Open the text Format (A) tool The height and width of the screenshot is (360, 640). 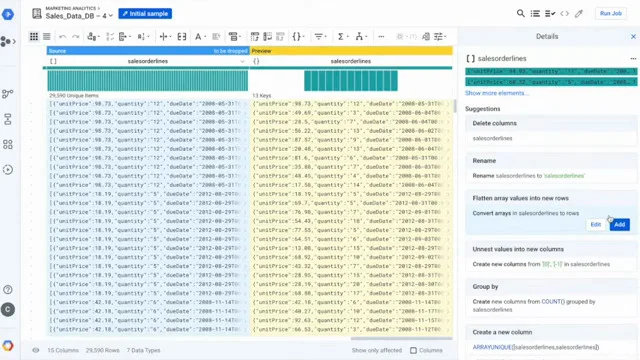click(200, 37)
